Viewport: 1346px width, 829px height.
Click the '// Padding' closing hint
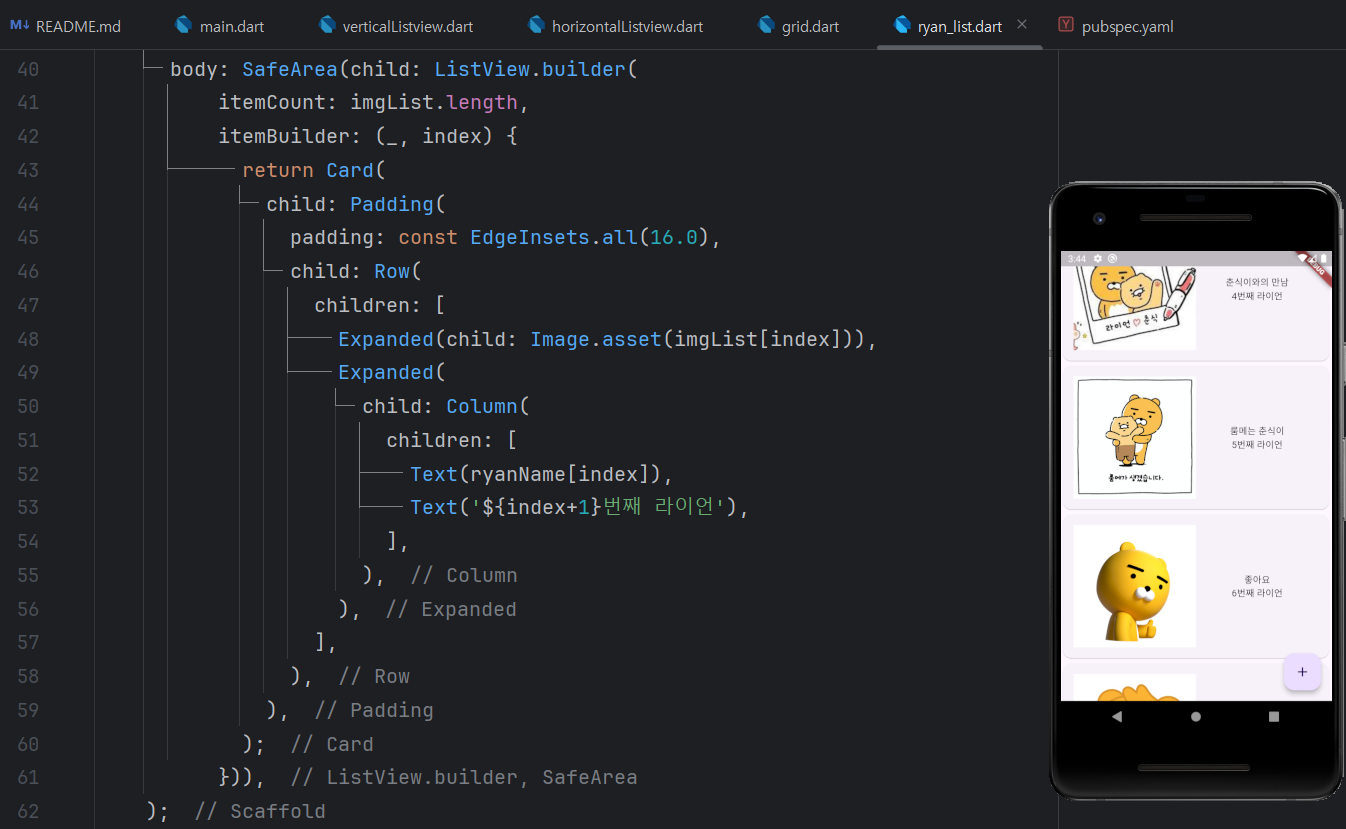click(x=374, y=710)
